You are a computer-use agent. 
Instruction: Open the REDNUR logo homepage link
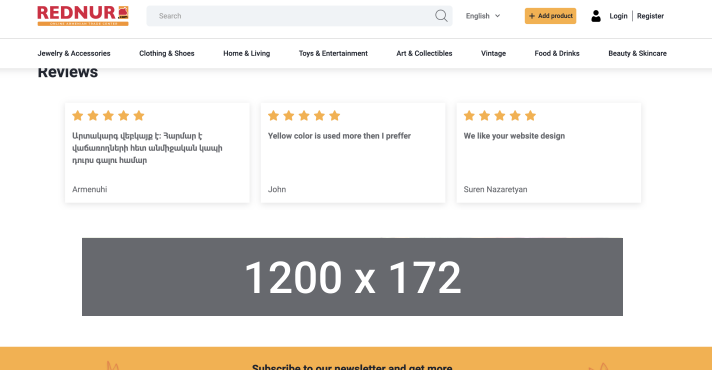[83, 16]
